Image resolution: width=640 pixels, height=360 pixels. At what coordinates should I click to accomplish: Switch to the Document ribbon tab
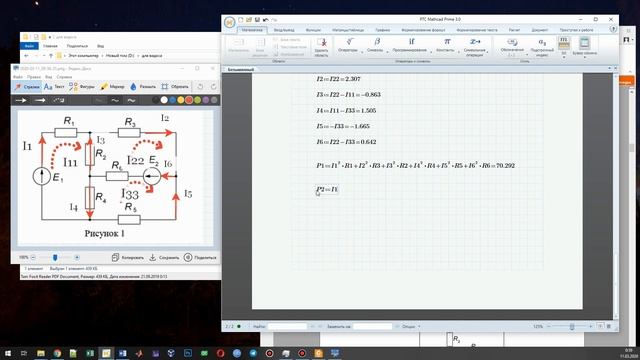[x=540, y=30]
